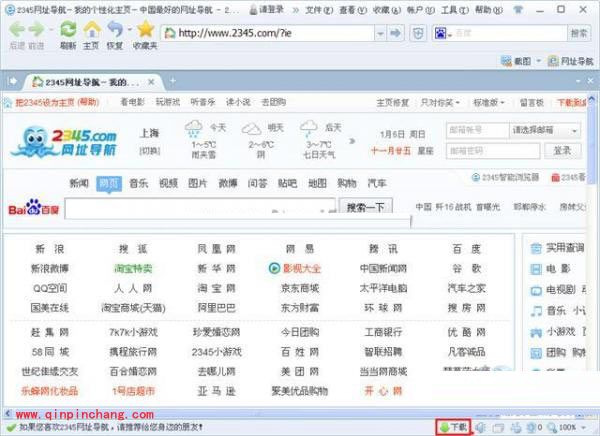Open the 请选择邮箱 mailbox combo box

coord(545,130)
